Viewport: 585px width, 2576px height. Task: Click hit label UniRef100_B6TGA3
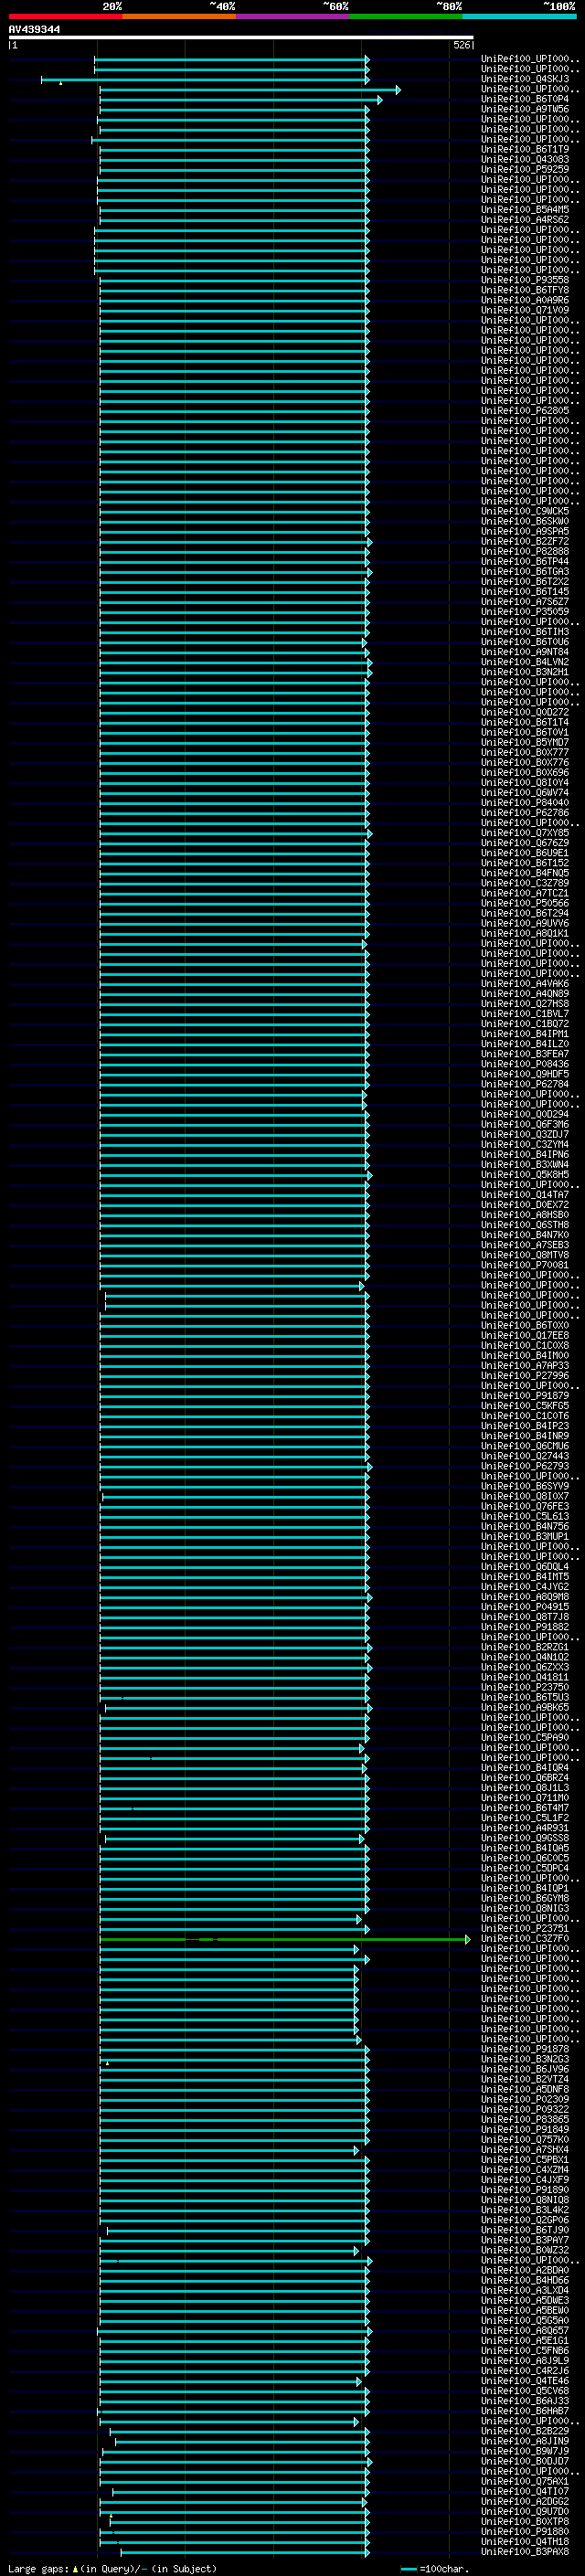pos(525,571)
